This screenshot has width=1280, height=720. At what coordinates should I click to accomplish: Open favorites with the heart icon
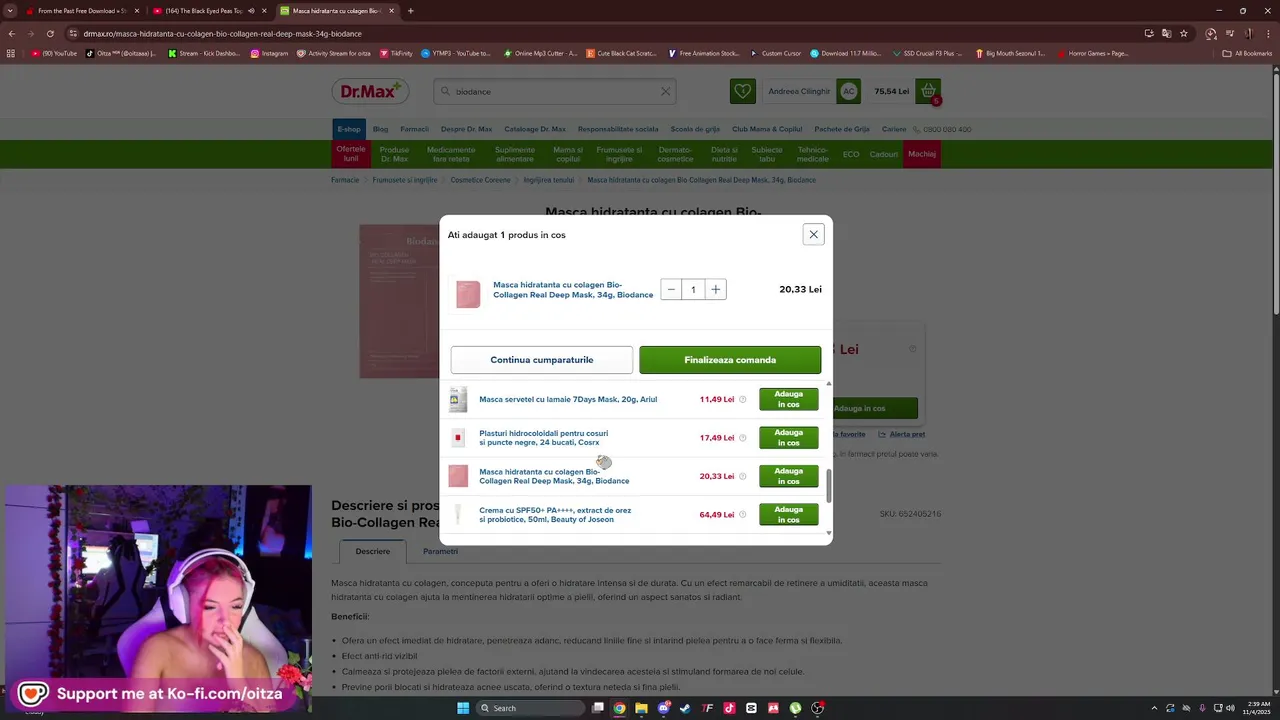(742, 91)
